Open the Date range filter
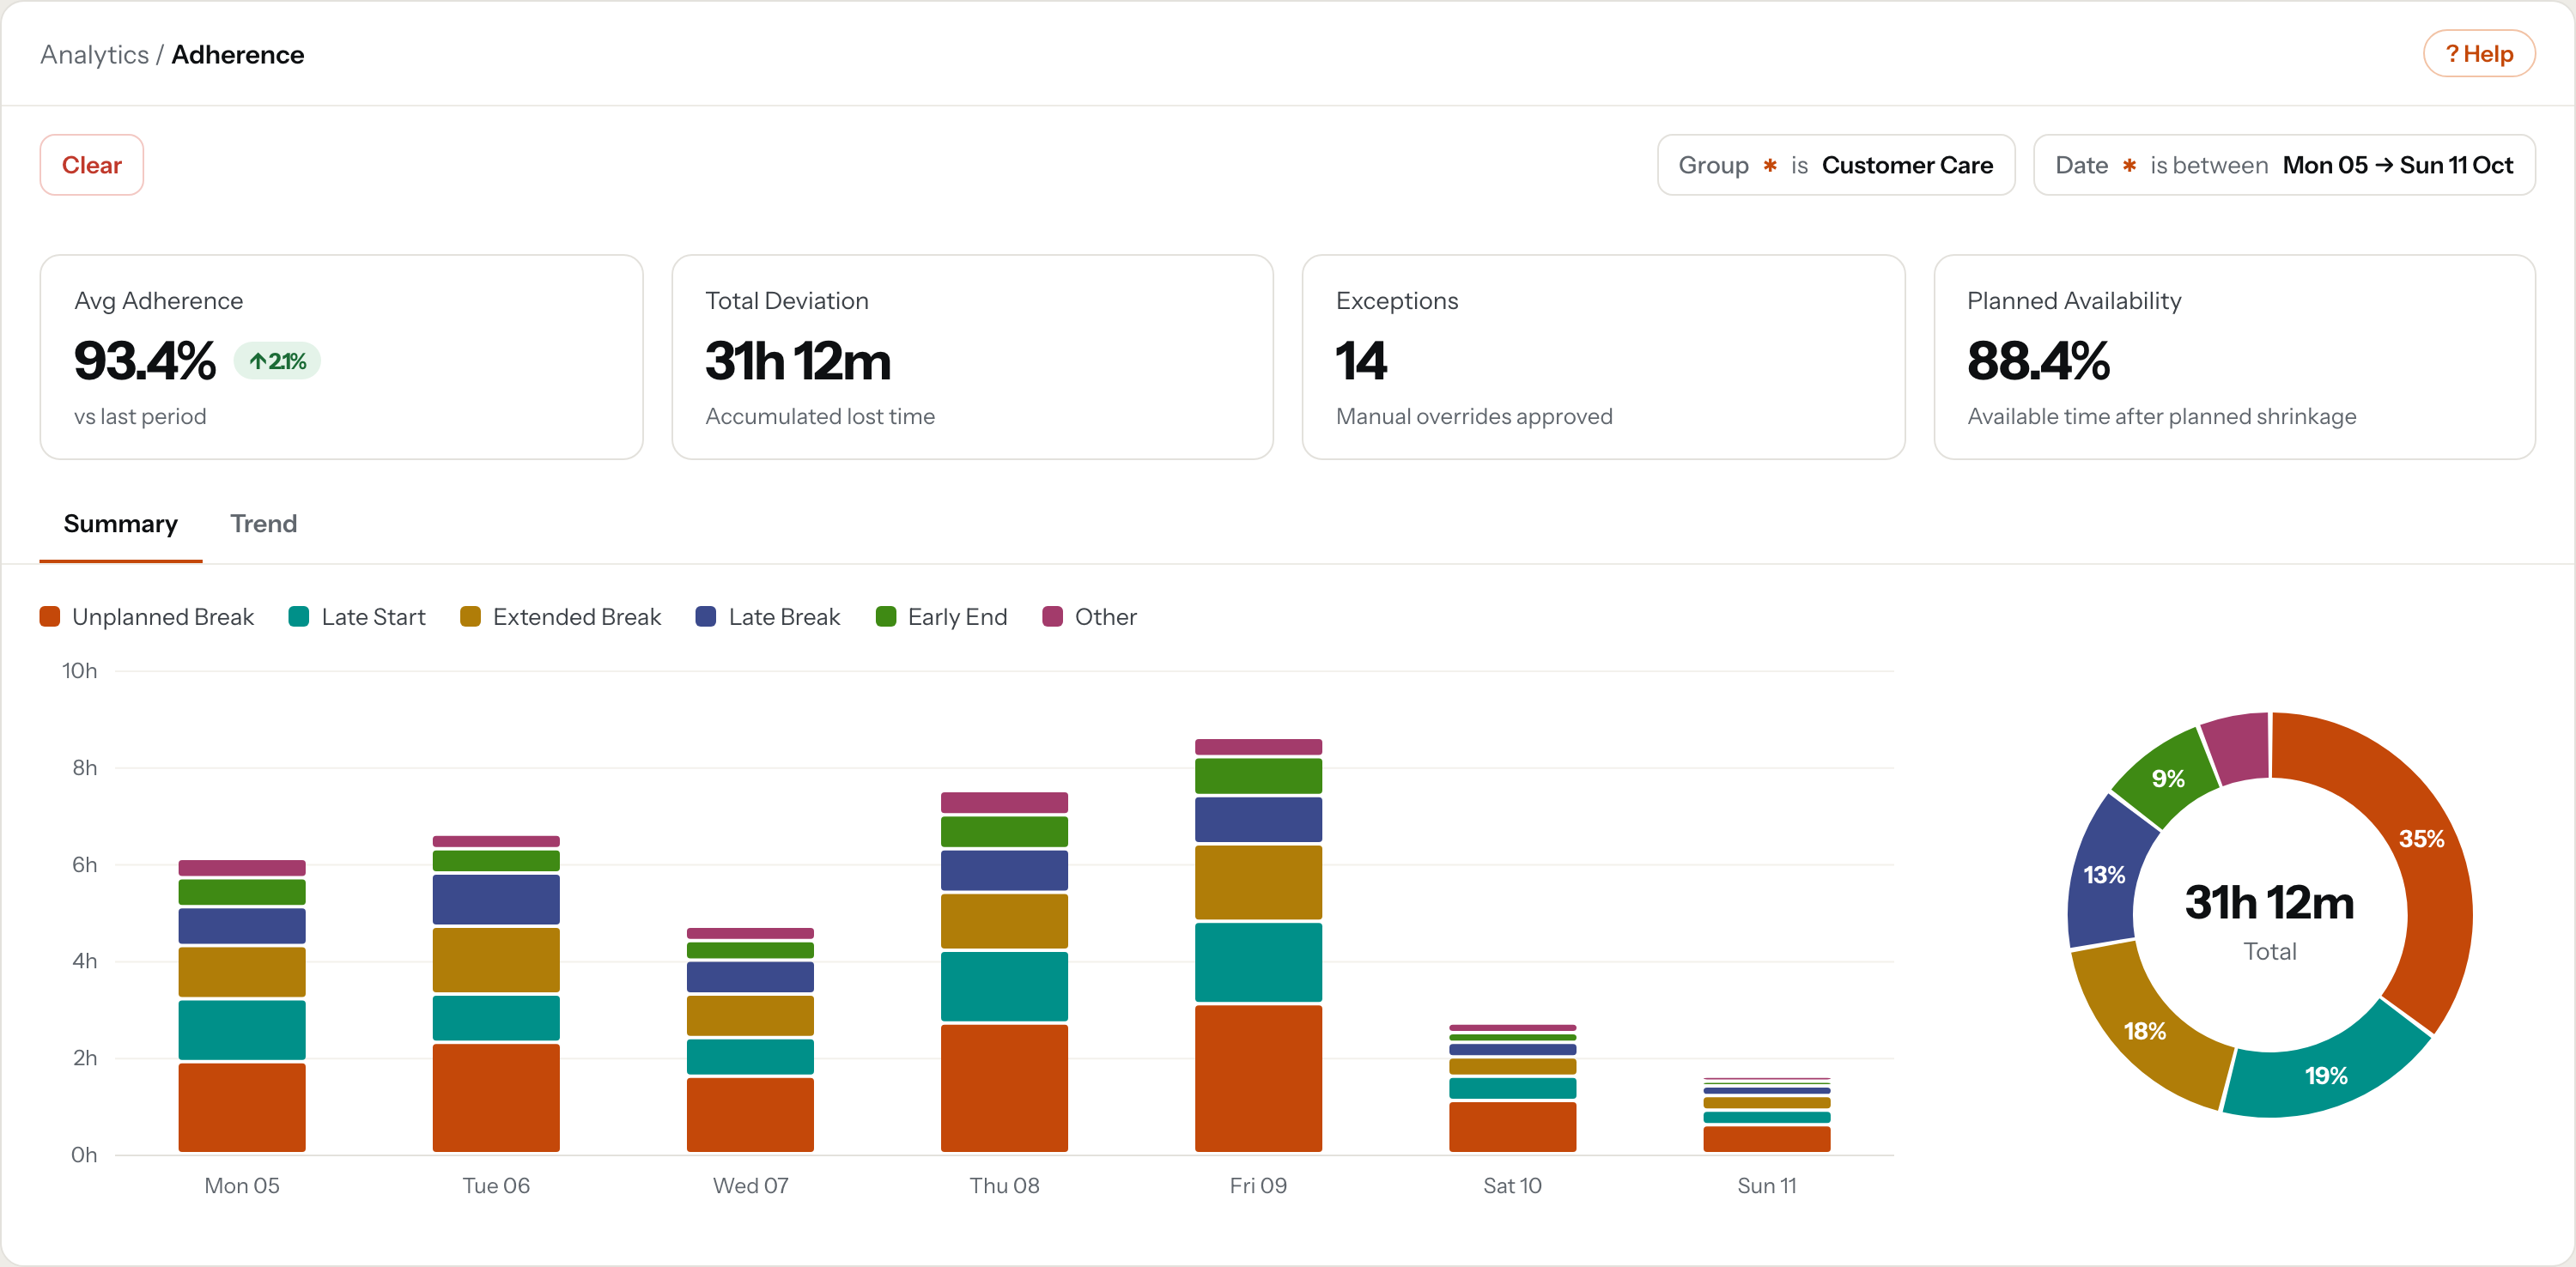Screen dimensions: 2576x1267 tap(2284, 165)
